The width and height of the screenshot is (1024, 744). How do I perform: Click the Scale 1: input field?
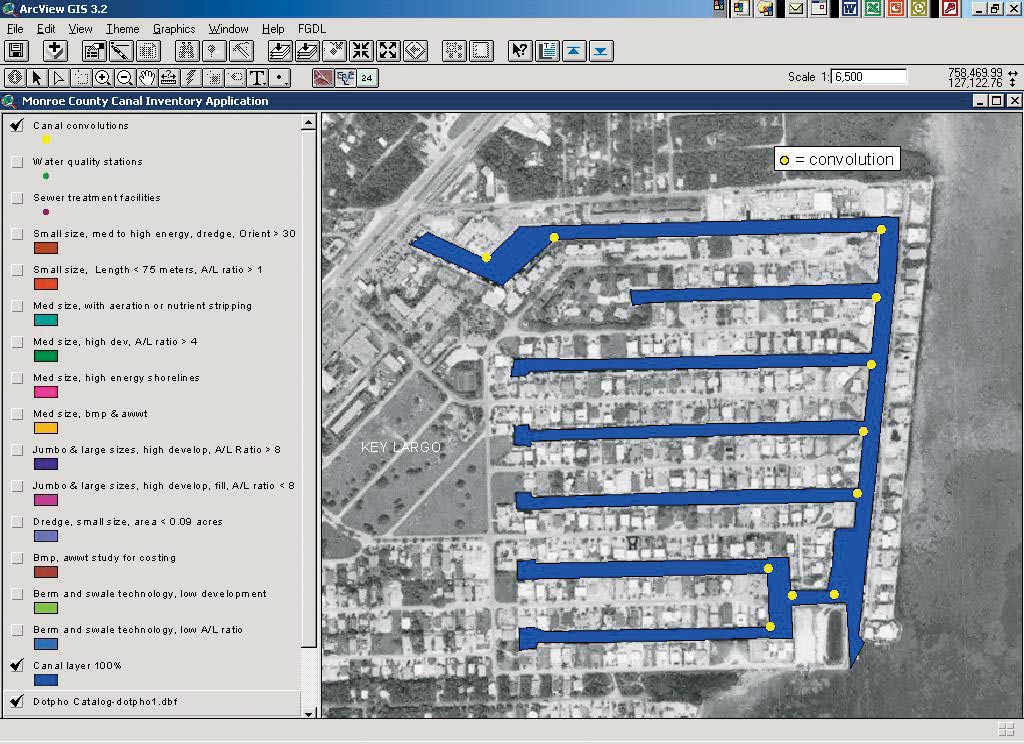869,77
